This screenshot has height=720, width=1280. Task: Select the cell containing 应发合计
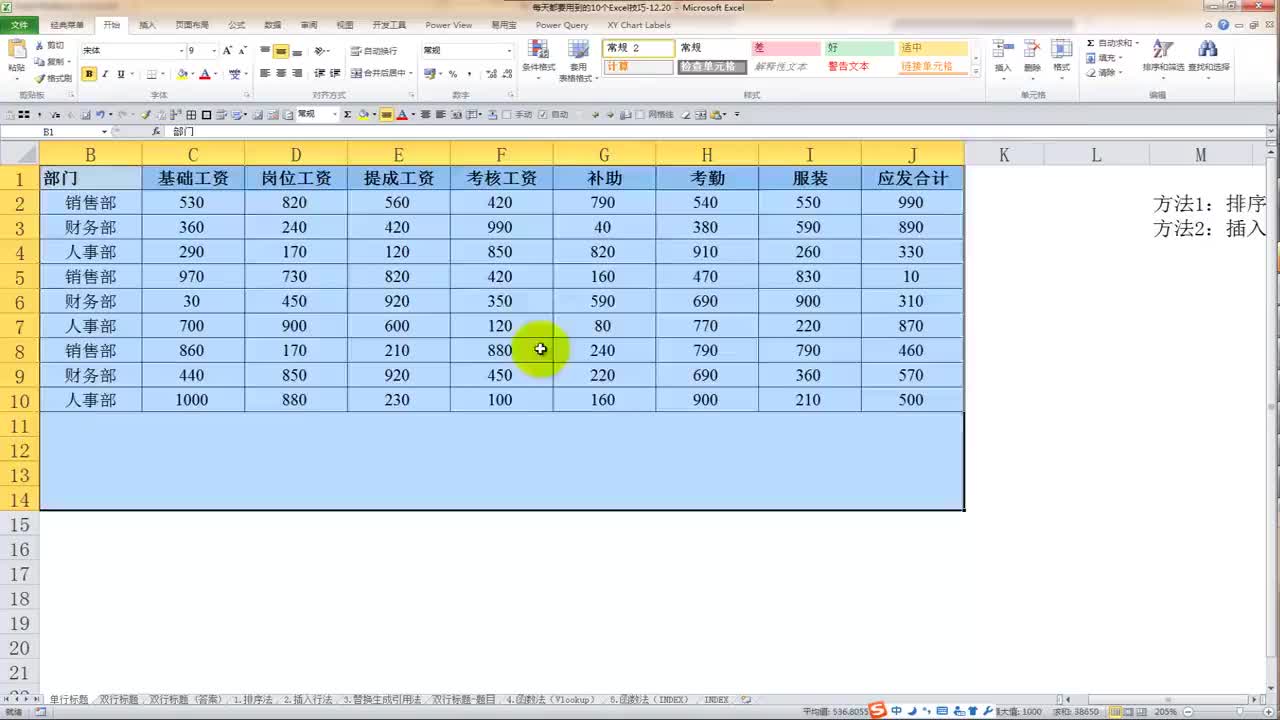click(x=912, y=179)
